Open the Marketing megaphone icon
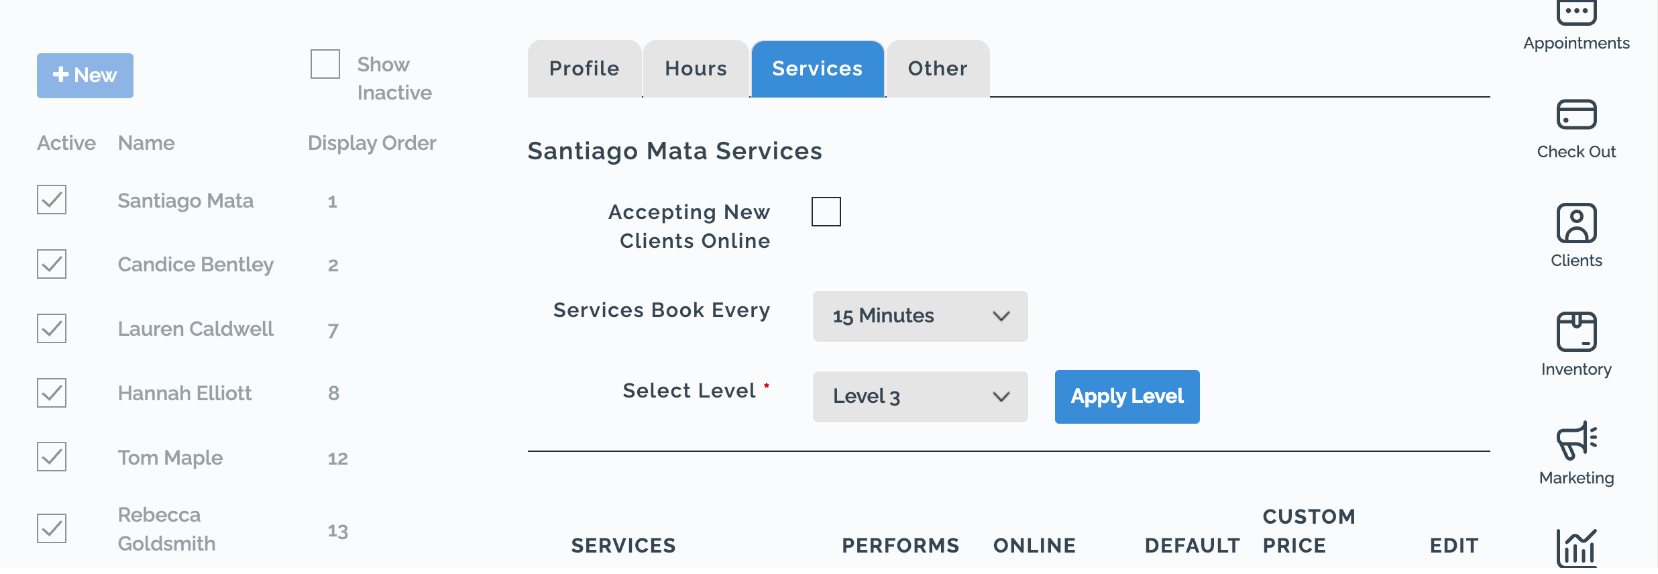 click(x=1576, y=440)
